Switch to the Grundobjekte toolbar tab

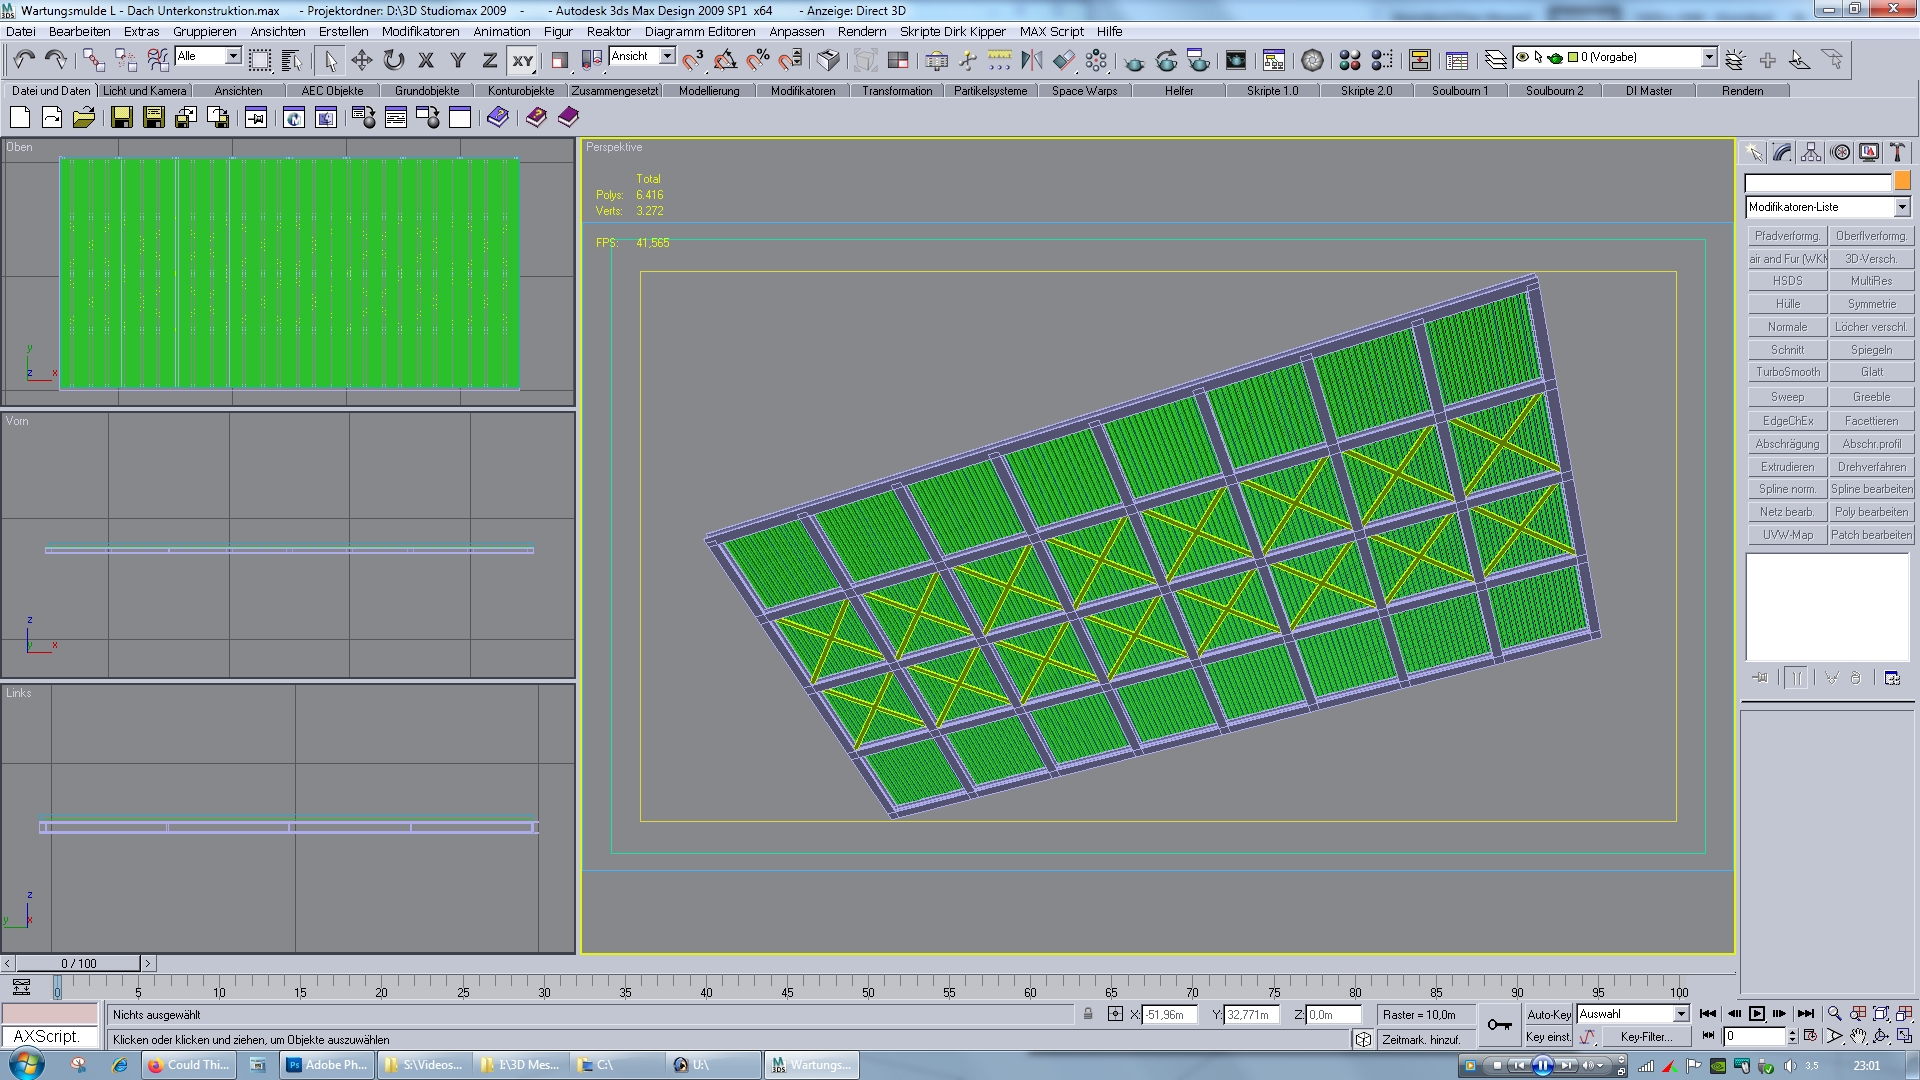(x=427, y=90)
